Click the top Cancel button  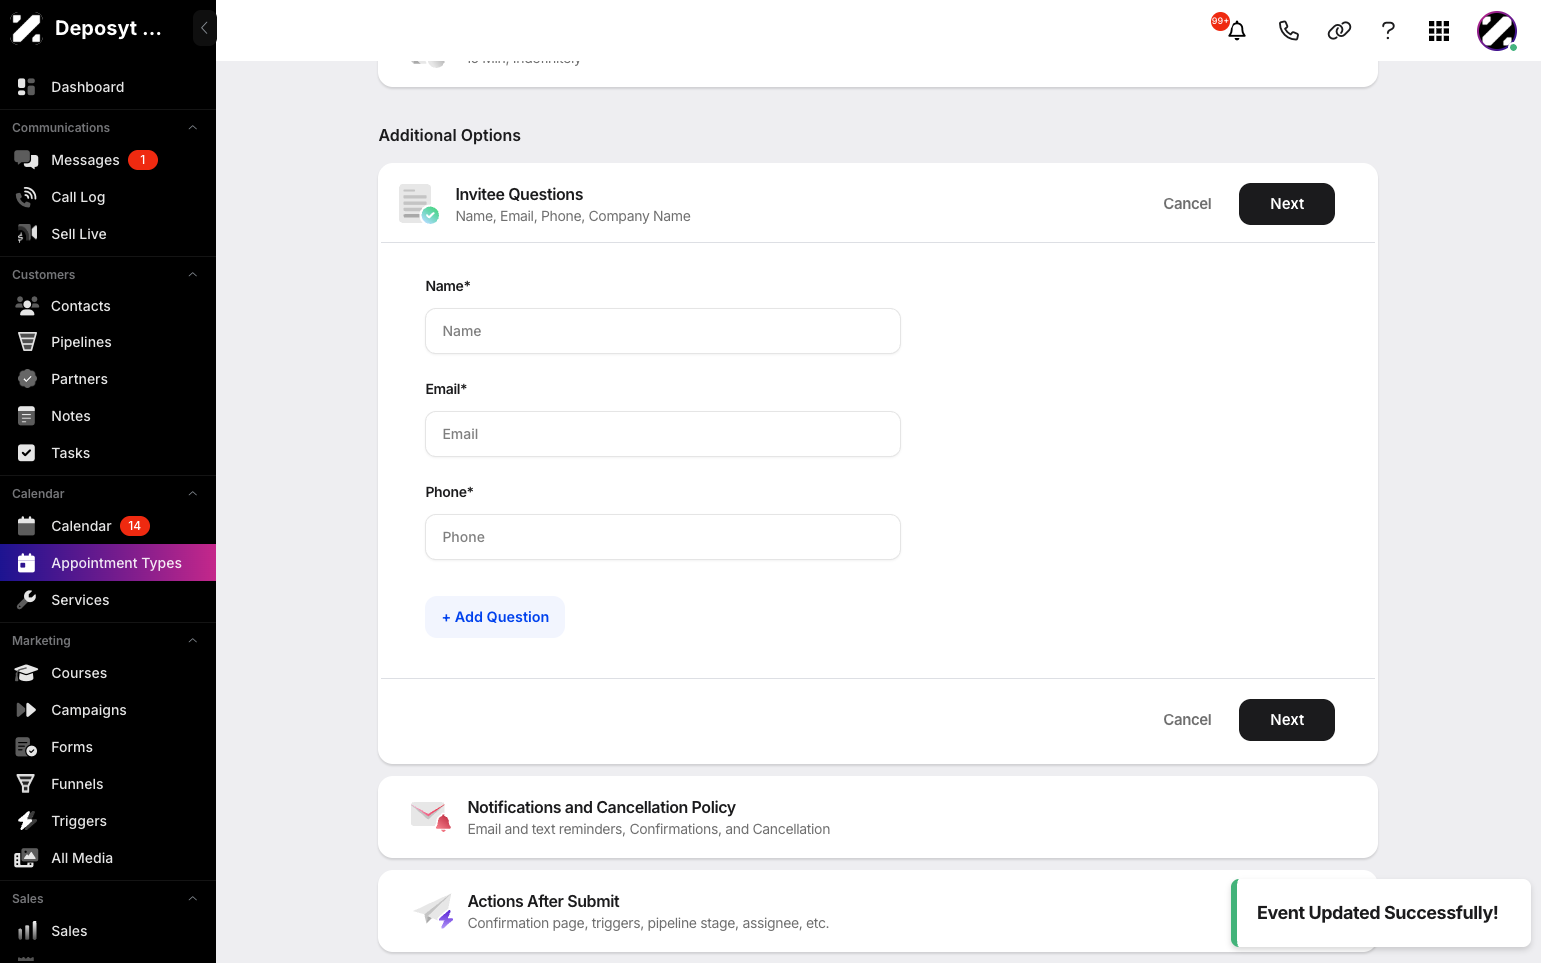(1187, 204)
